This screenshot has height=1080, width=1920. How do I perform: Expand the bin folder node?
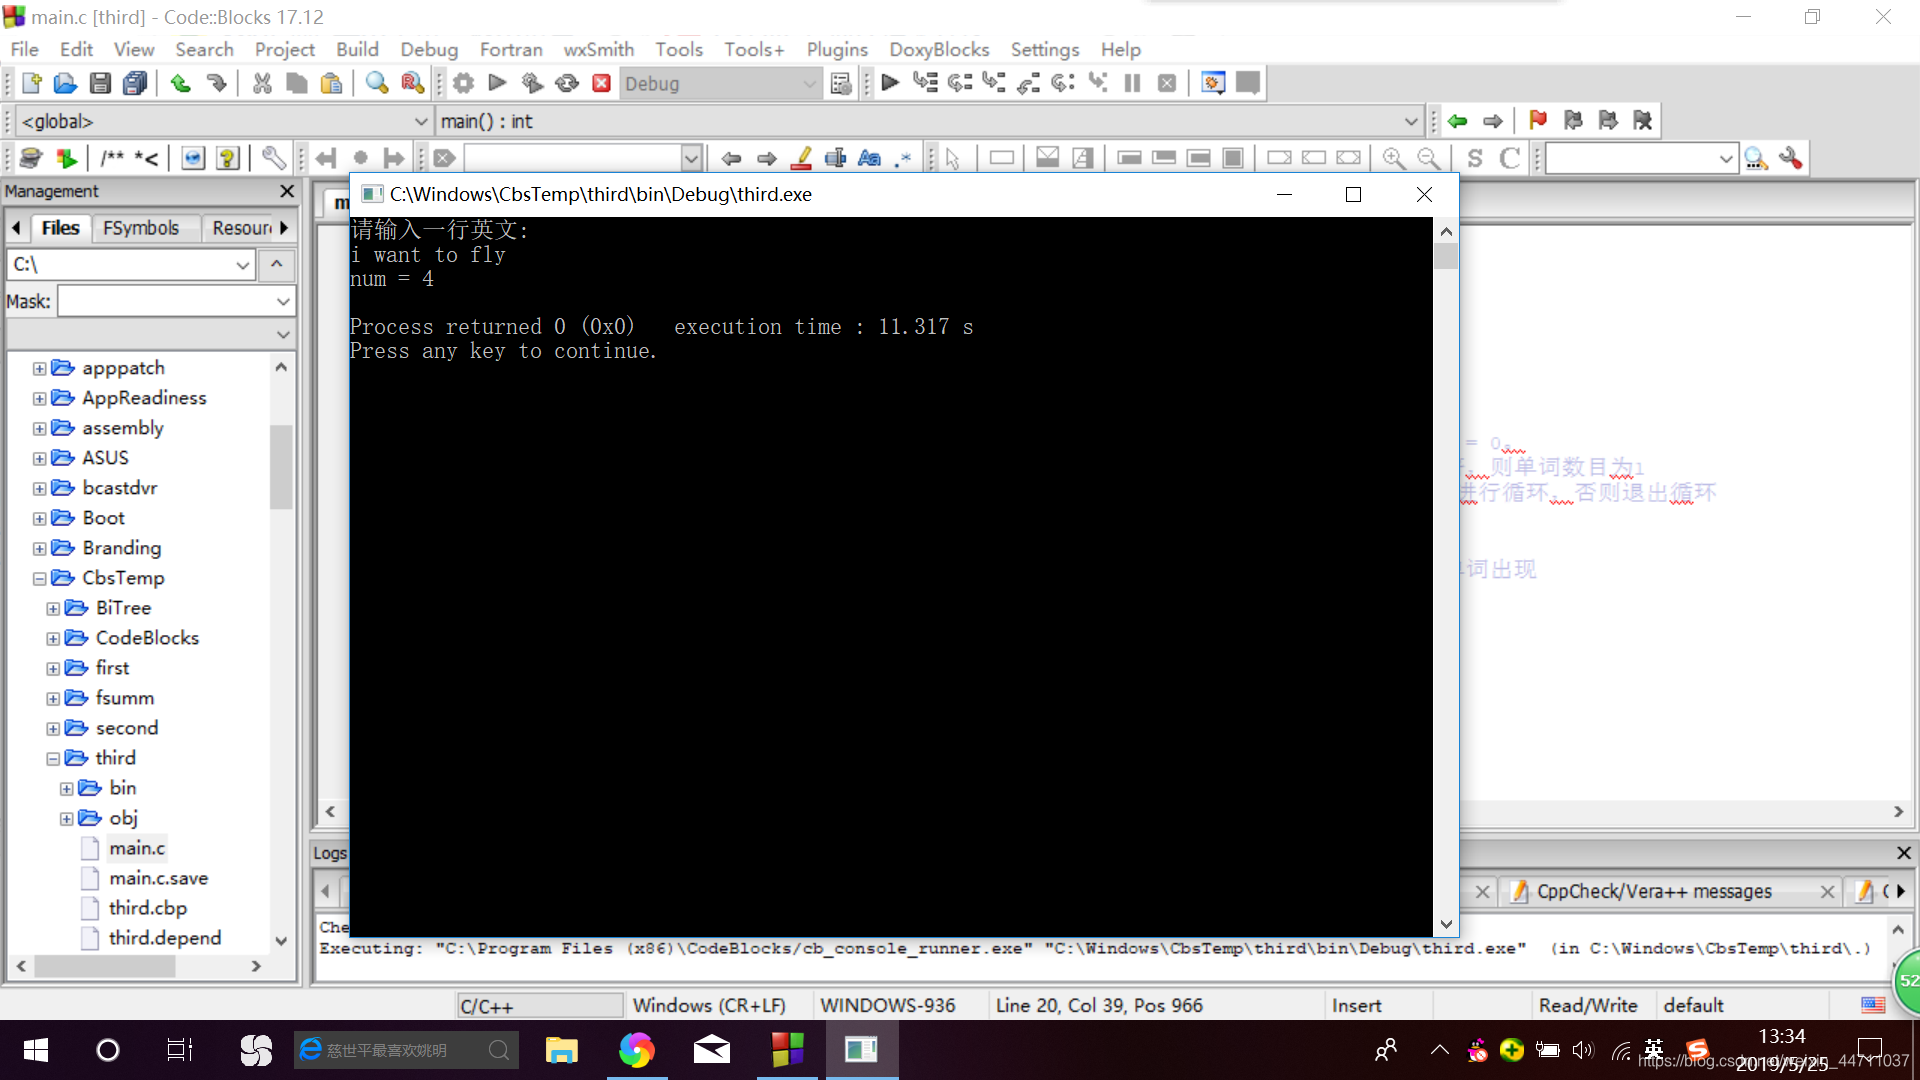pyautogui.click(x=66, y=788)
